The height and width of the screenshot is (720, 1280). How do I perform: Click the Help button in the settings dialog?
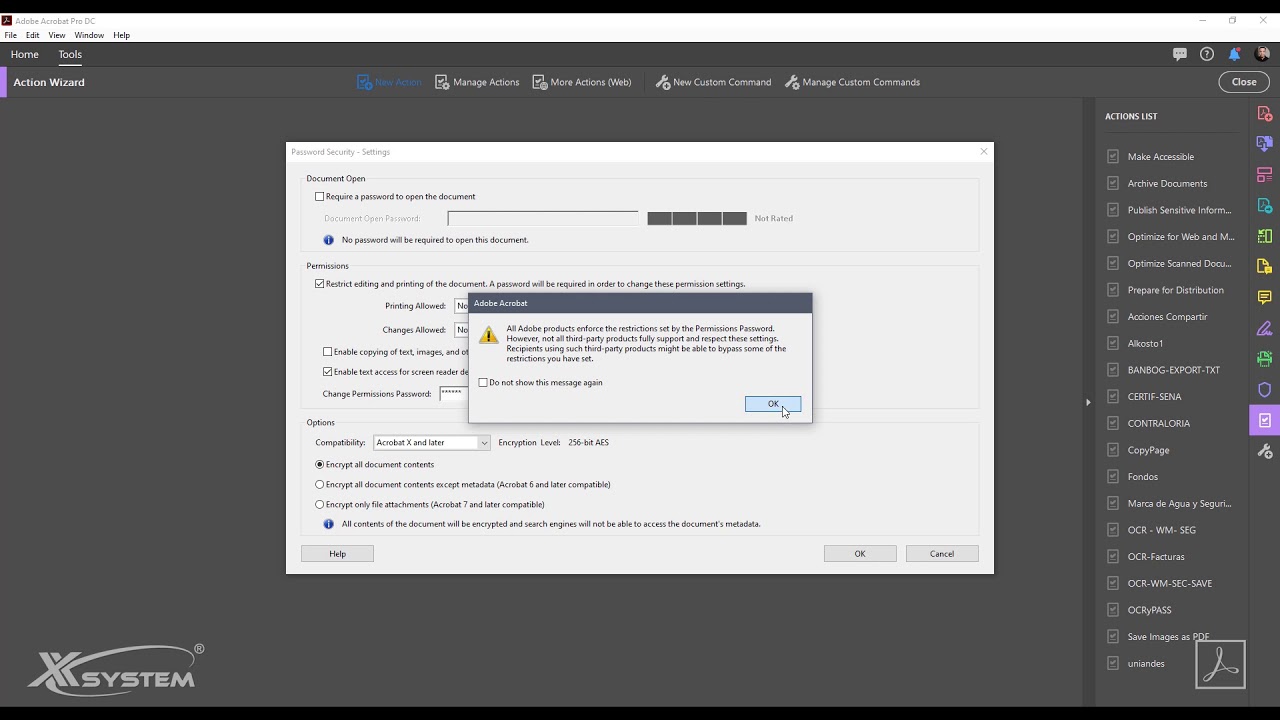point(337,554)
